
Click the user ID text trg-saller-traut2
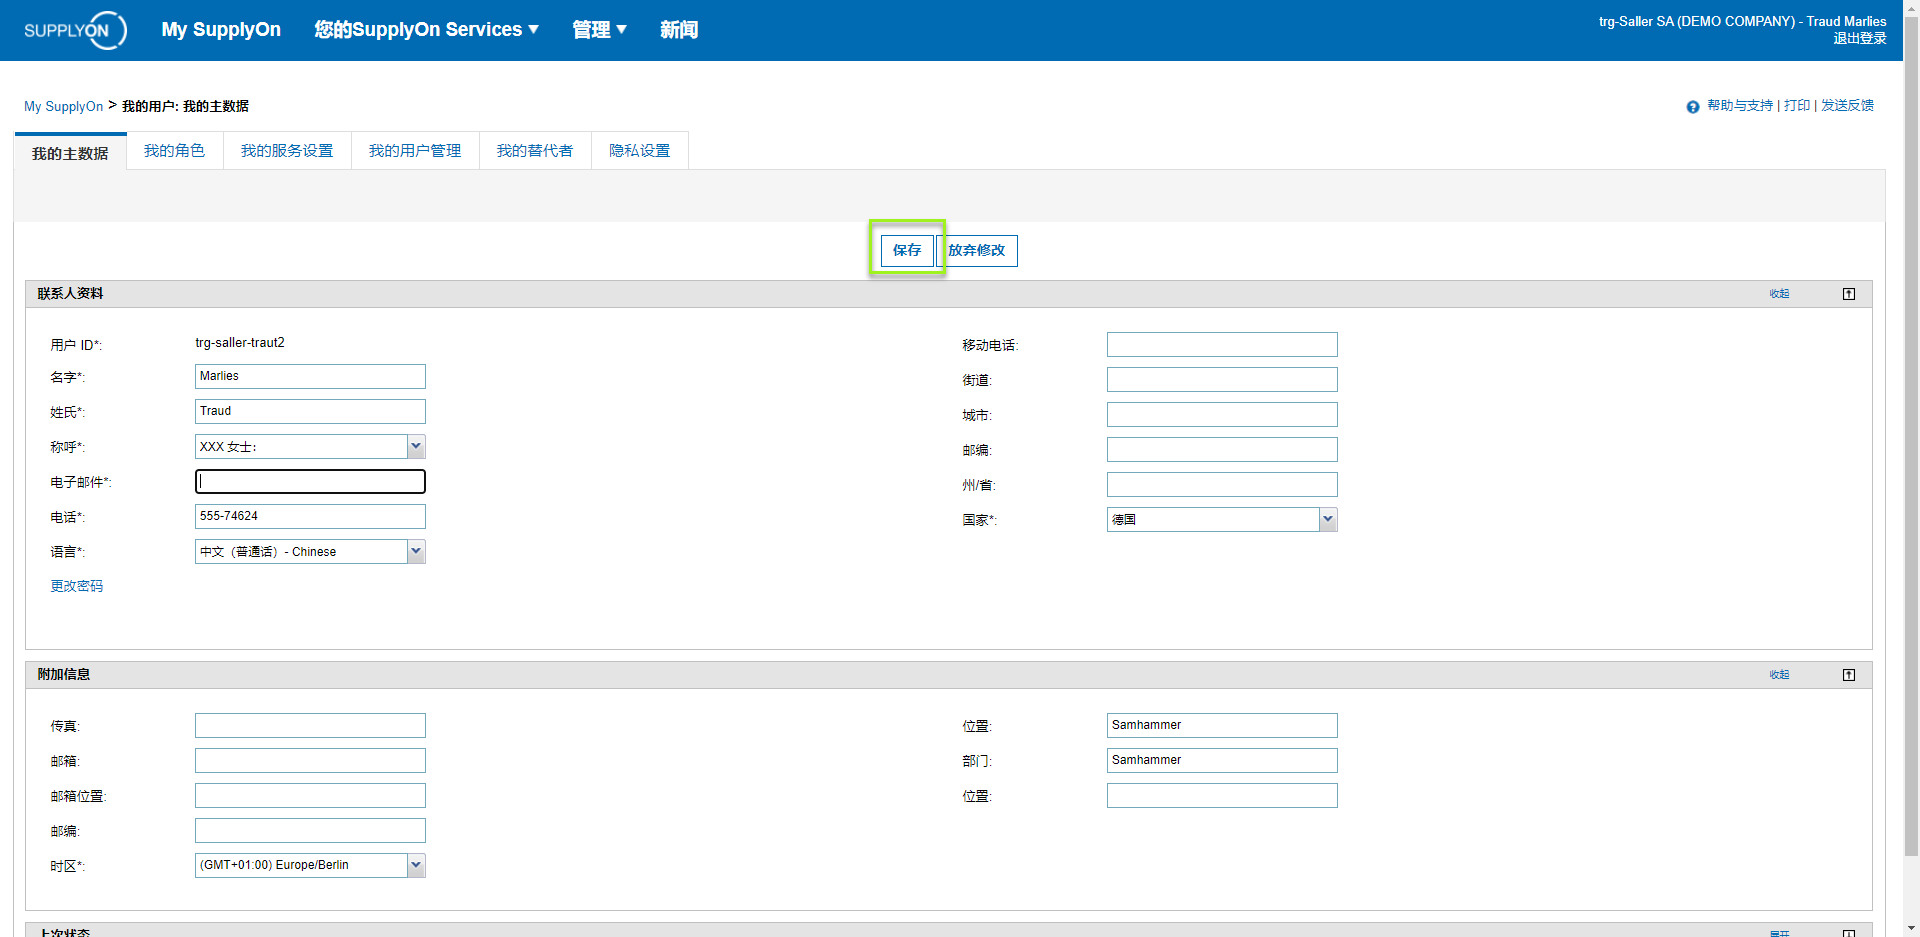[240, 342]
